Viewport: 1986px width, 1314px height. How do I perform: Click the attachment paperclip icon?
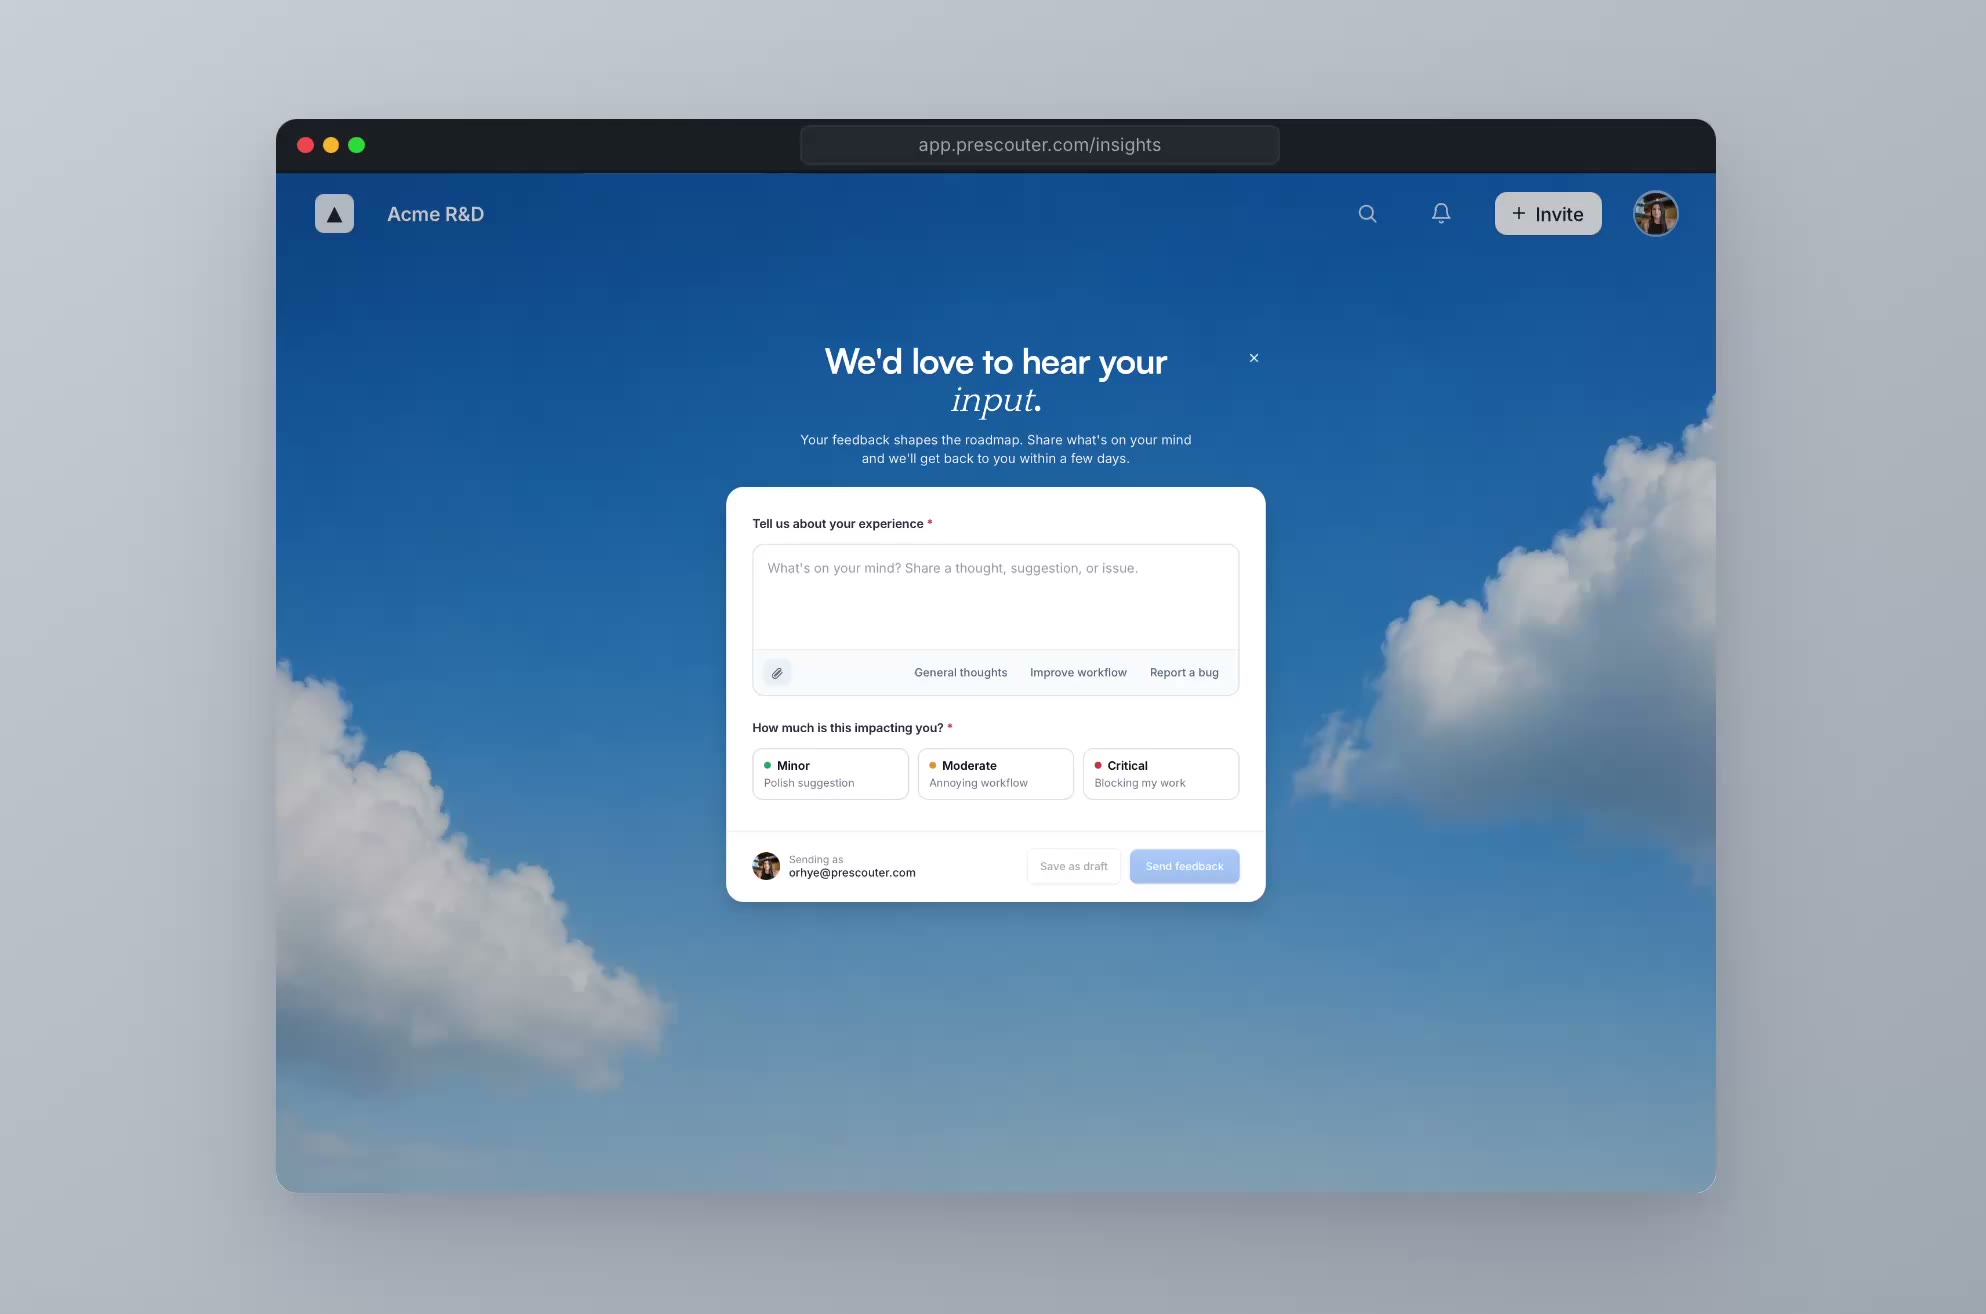click(777, 673)
